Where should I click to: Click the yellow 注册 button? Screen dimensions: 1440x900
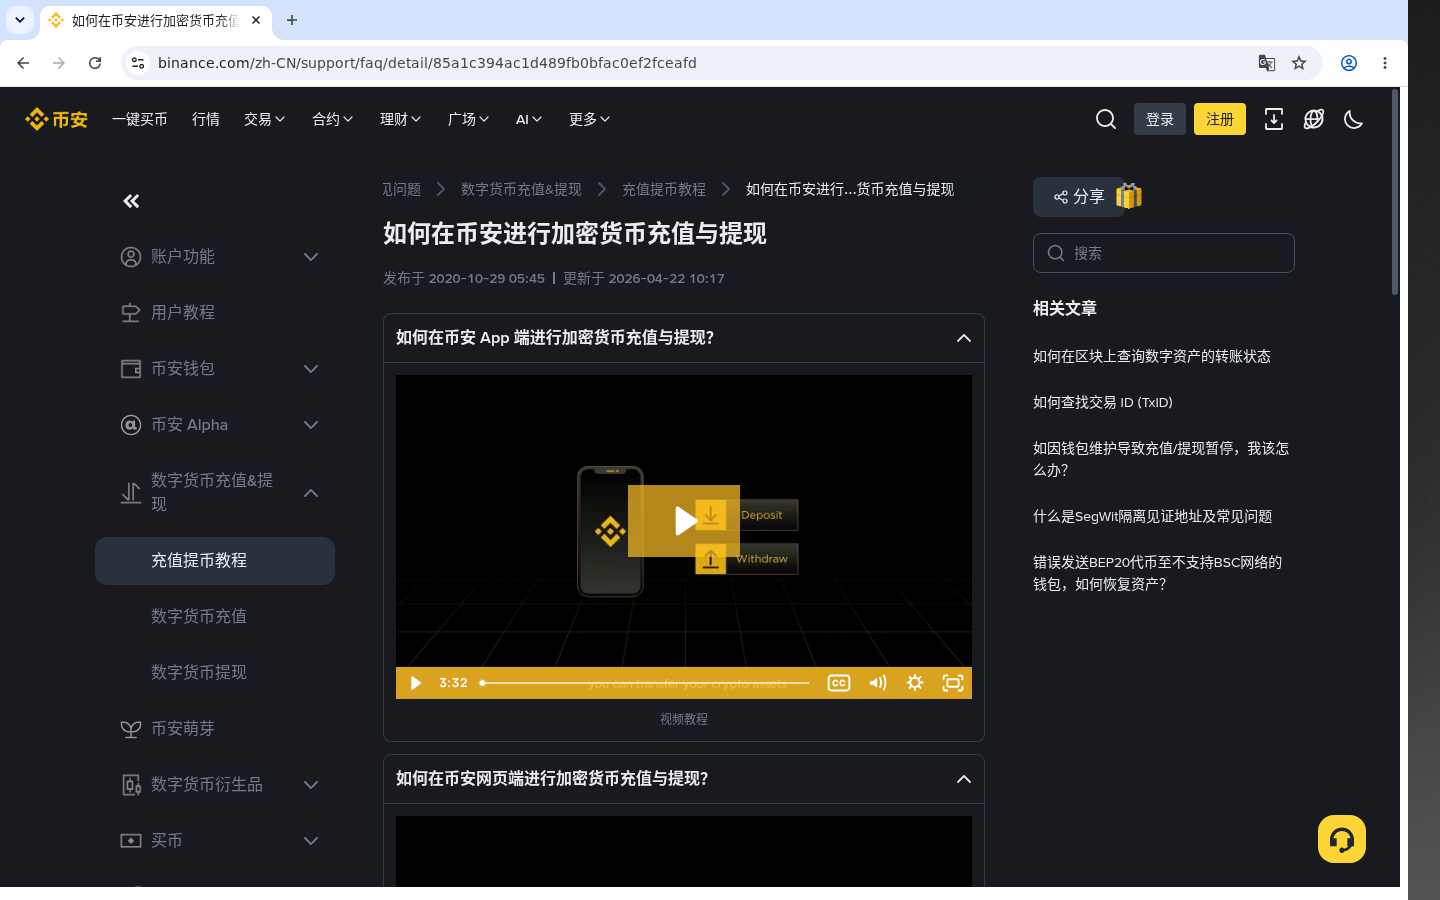1220,119
